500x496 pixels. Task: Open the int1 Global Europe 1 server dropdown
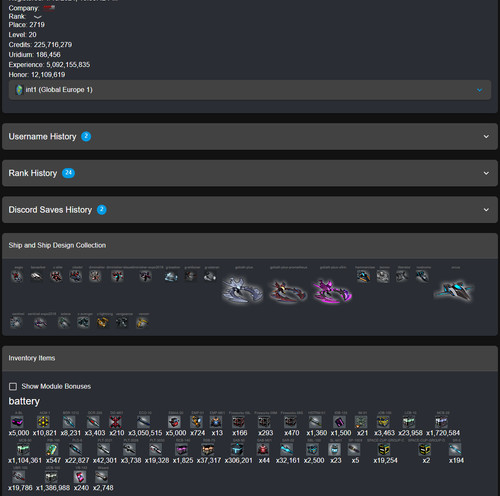click(x=250, y=90)
